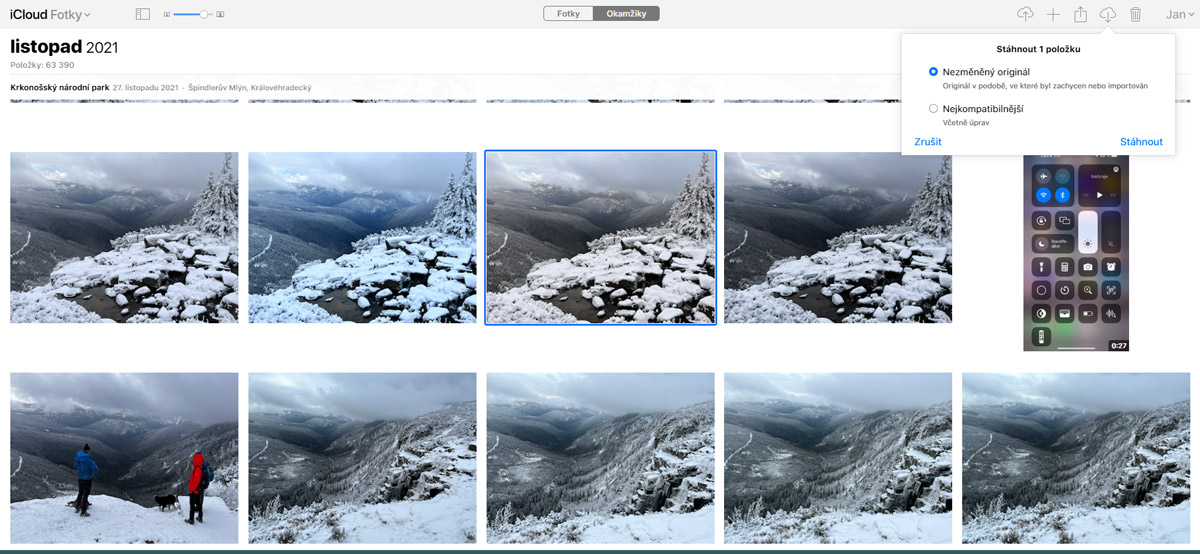Select the first snowy valley photo in the top row
Viewport: 1200px width, 554px height.
pos(124,237)
